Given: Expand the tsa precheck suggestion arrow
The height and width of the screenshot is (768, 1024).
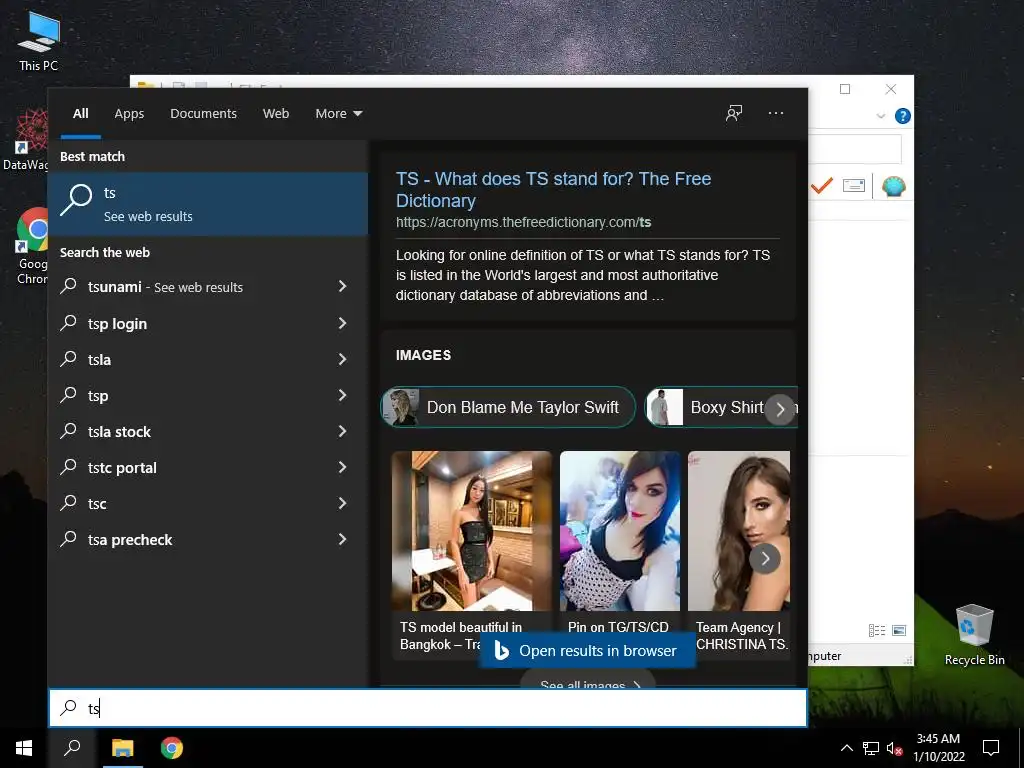Looking at the screenshot, I should [x=342, y=539].
